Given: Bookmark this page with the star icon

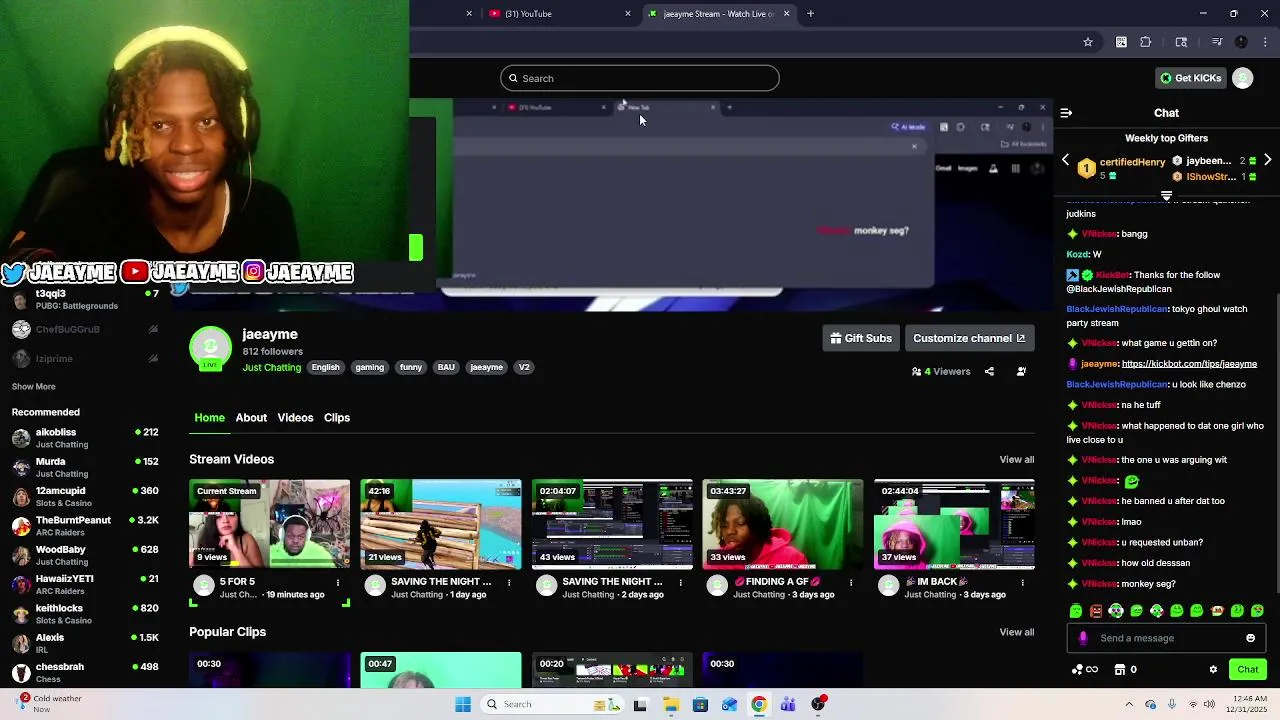Looking at the screenshot, I should [1088, 42].
